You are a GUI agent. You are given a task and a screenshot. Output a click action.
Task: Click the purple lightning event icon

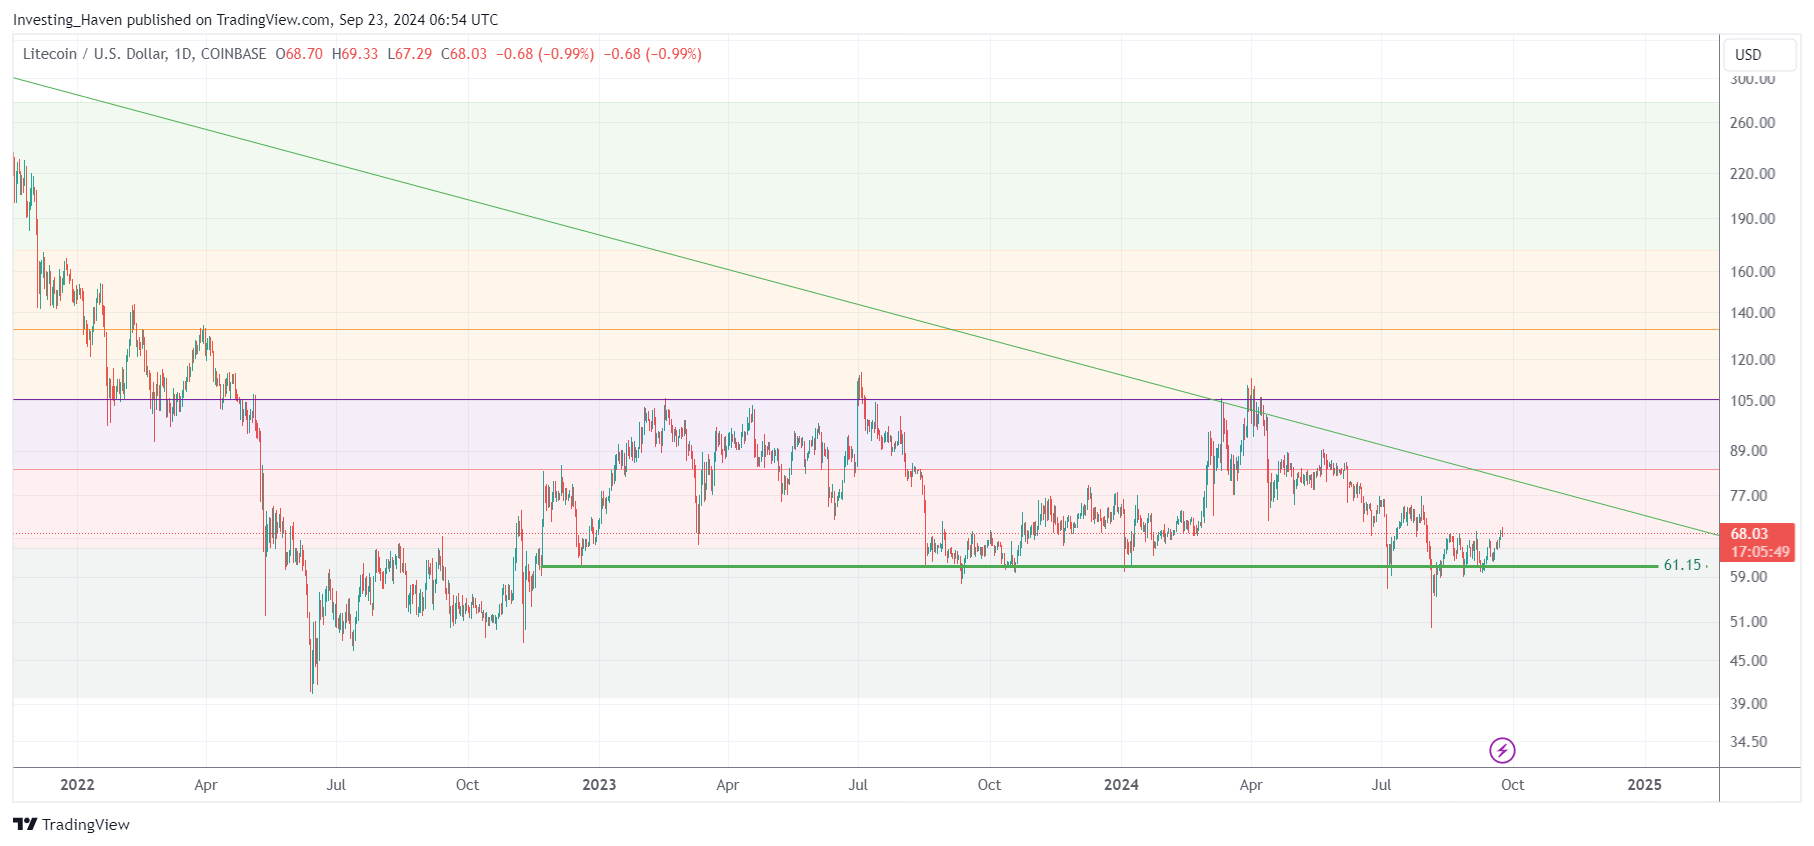coord(1501,750)
